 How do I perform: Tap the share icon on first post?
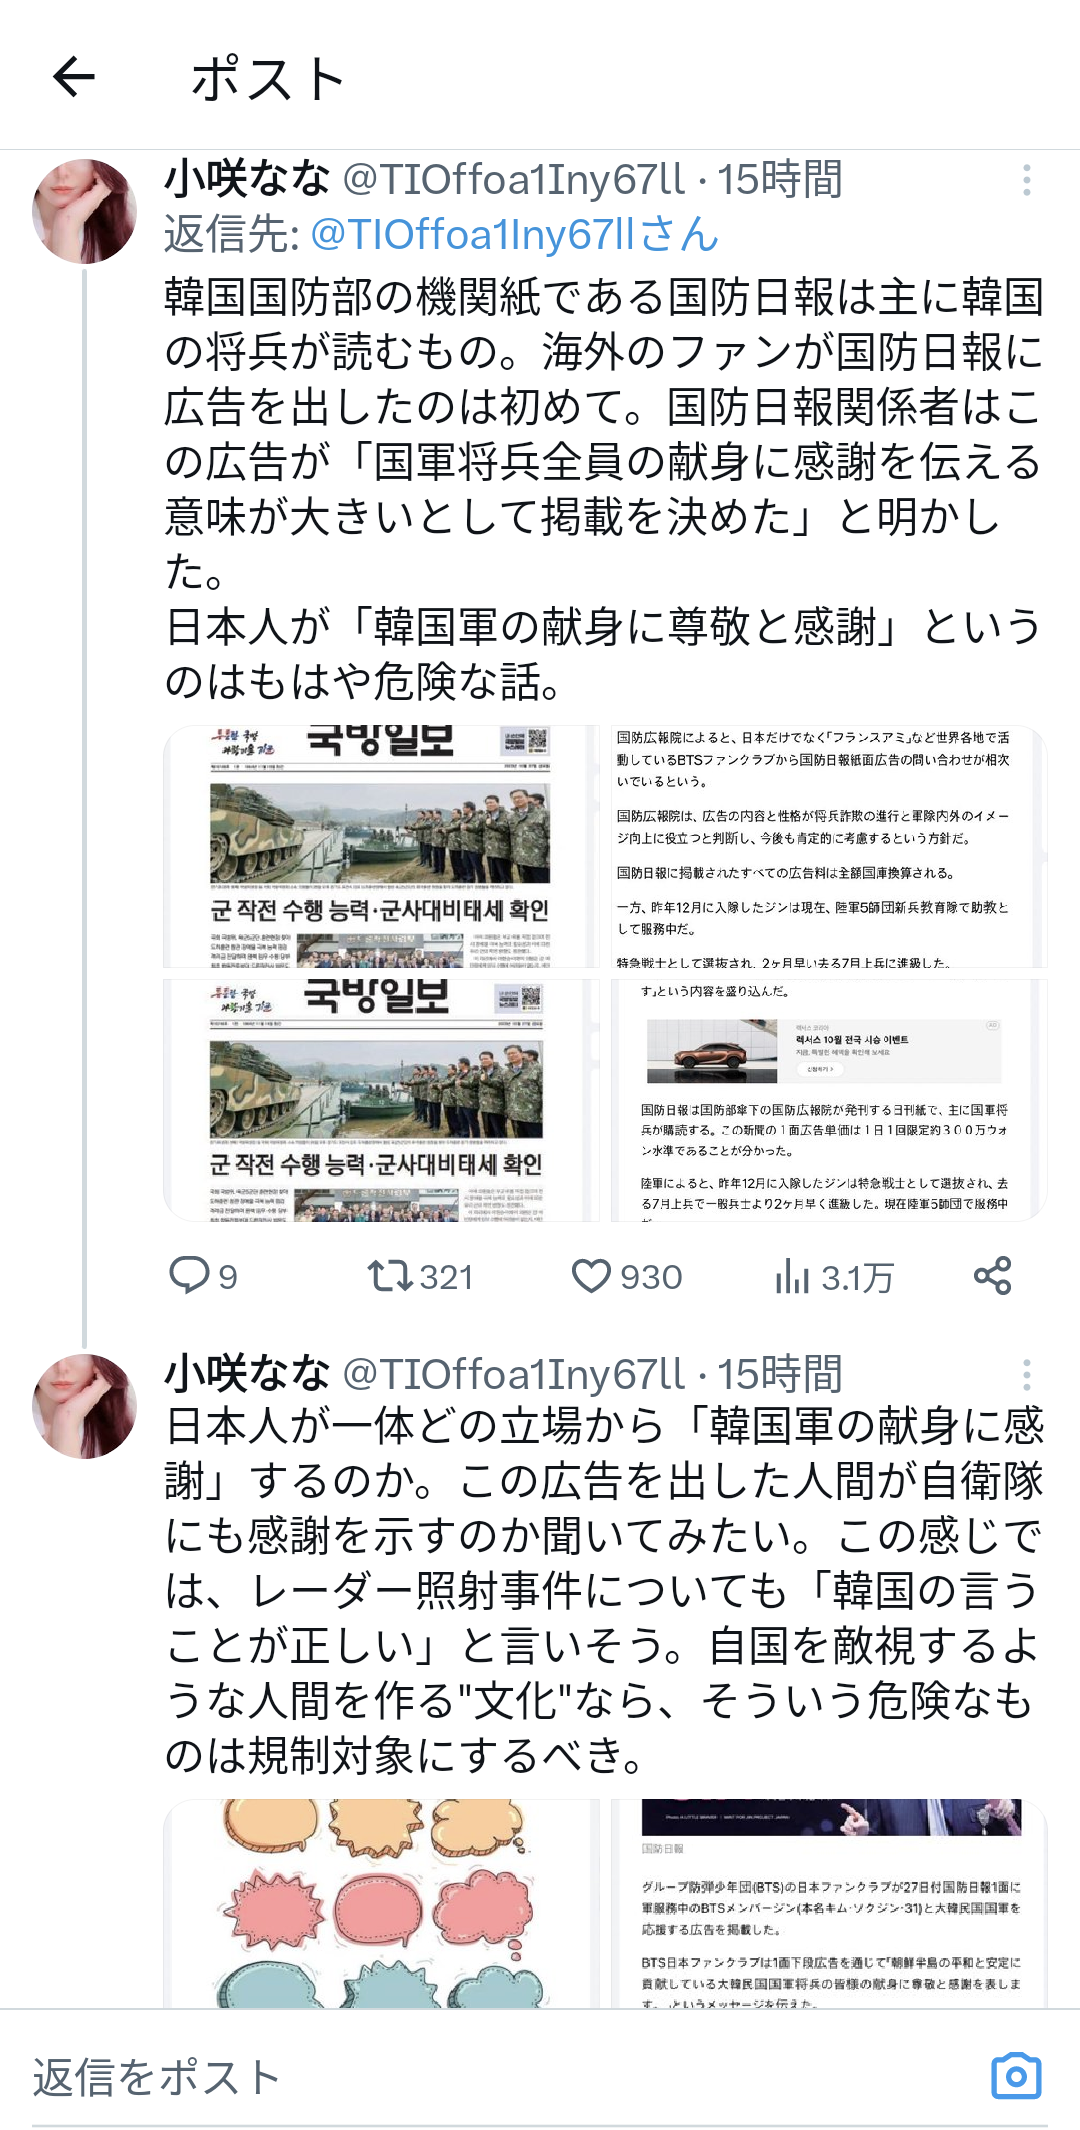[993, 1276]
